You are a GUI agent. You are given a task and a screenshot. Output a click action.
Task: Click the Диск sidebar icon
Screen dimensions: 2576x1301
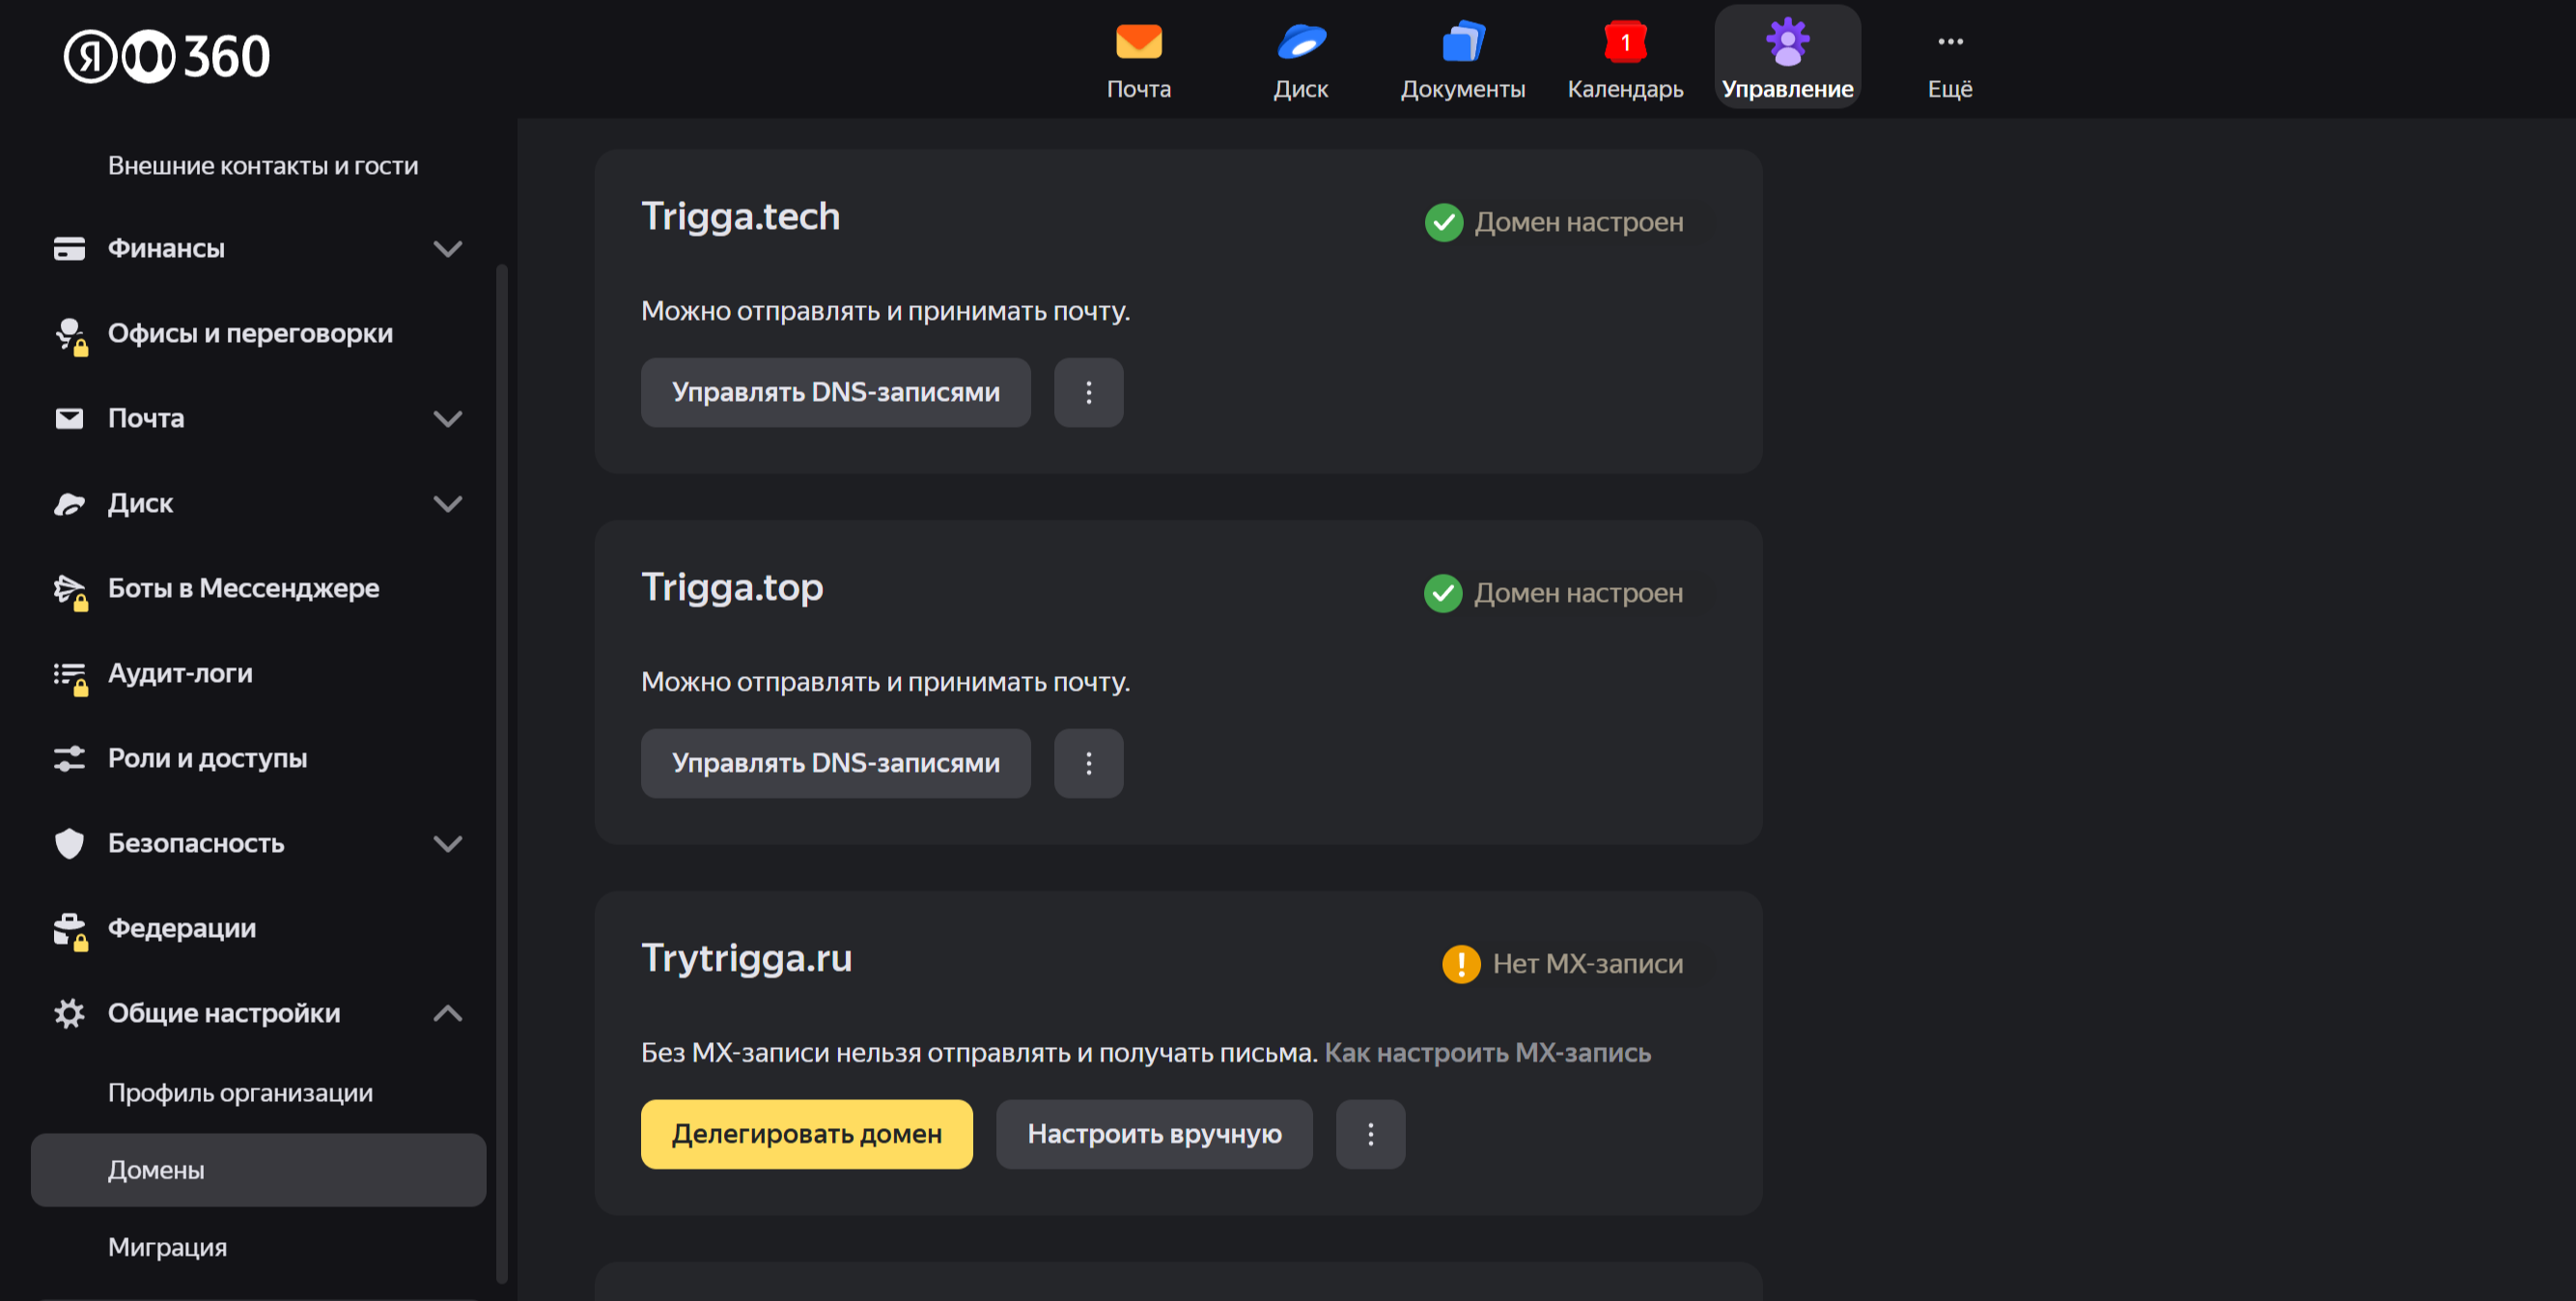coord(69,503)
